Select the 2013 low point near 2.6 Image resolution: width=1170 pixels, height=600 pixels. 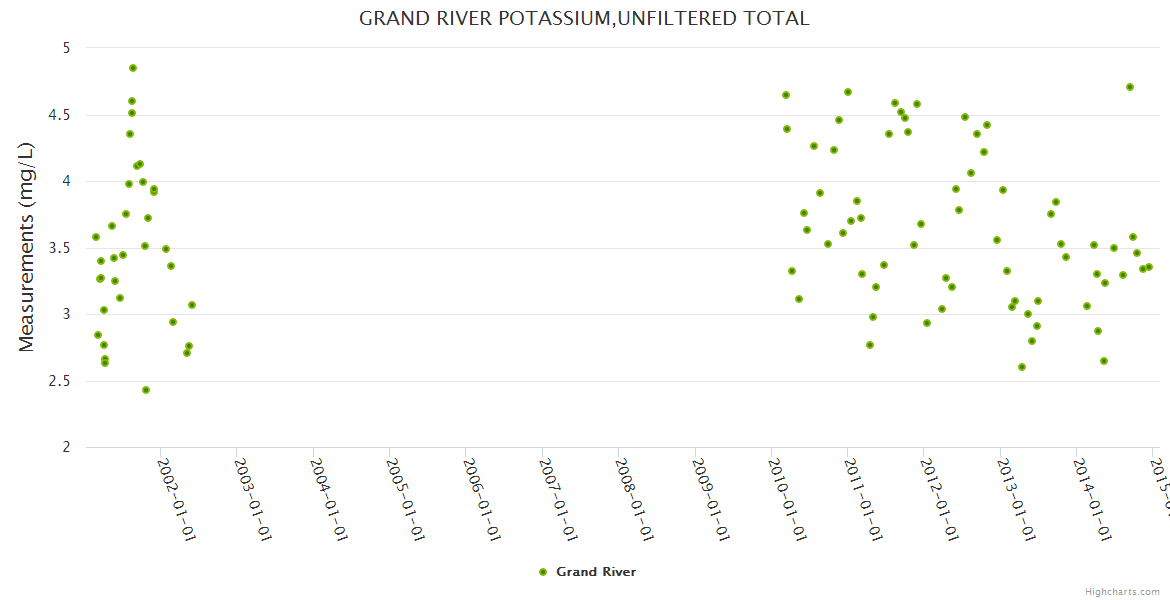[x=1022, y=367]
